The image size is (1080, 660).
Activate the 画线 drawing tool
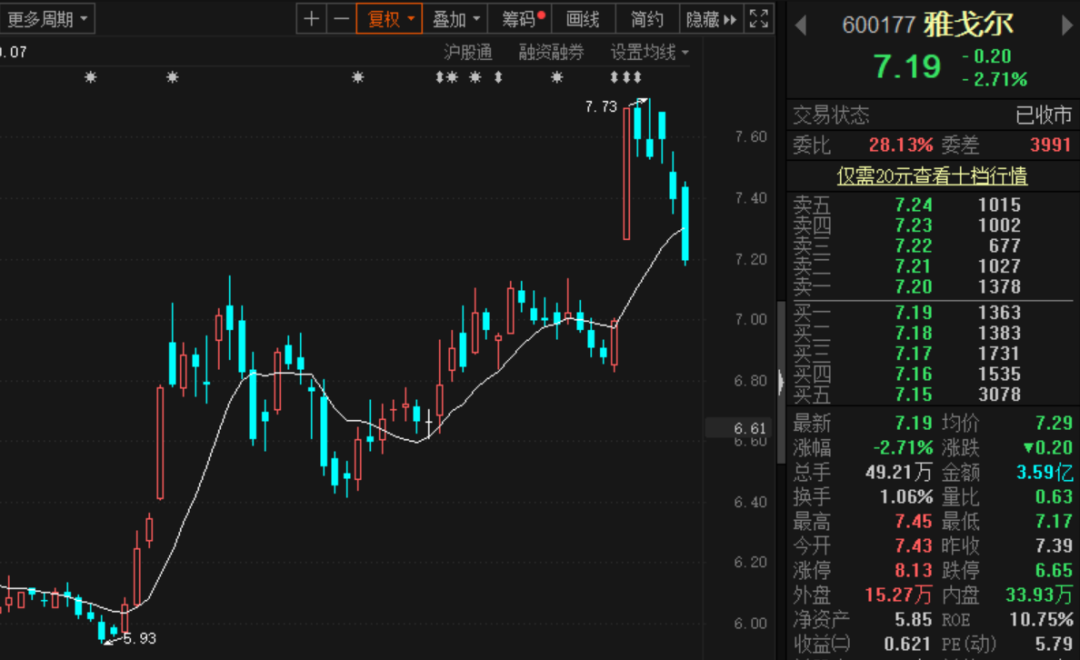tap(584, 18)
